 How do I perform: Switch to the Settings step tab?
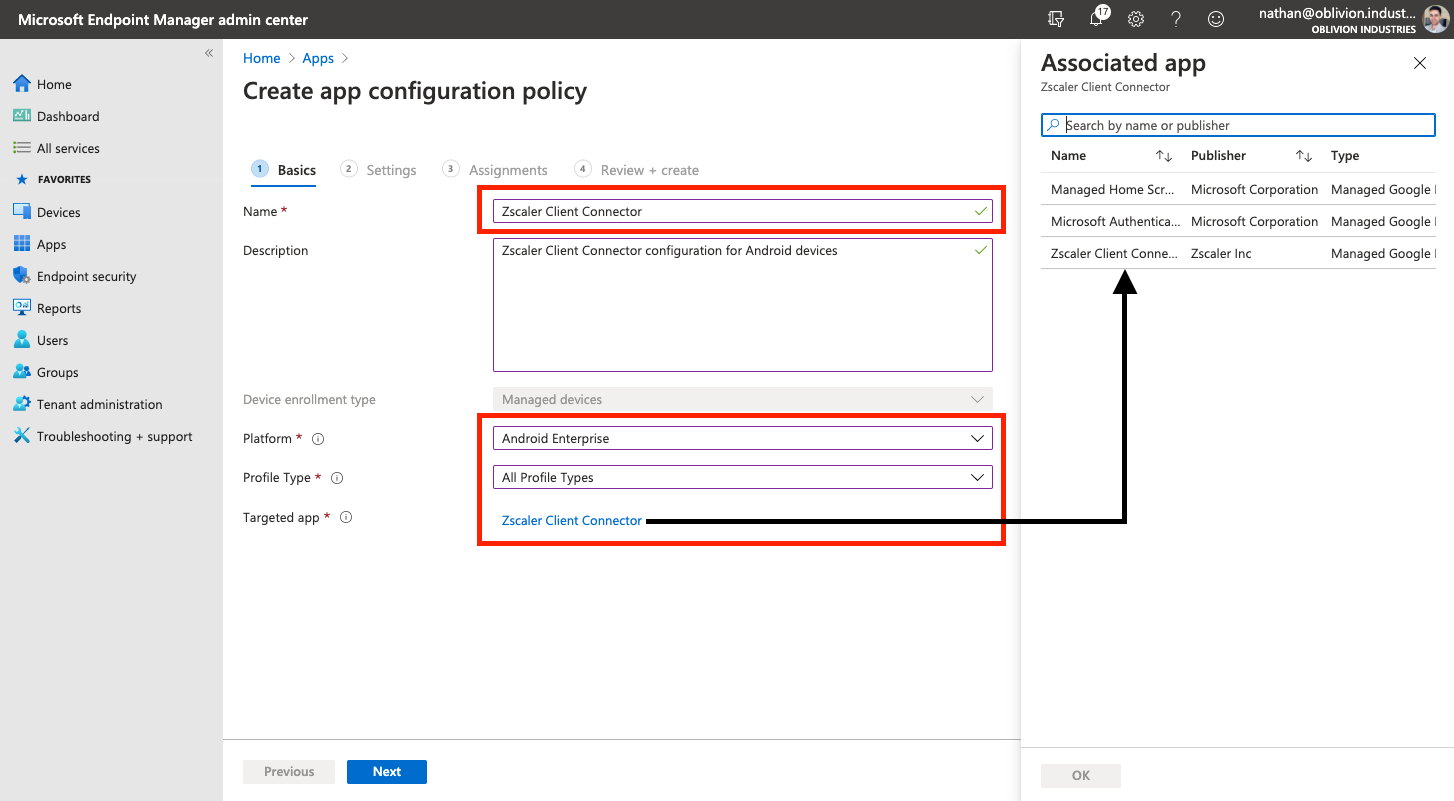click(x=380, y=170)
